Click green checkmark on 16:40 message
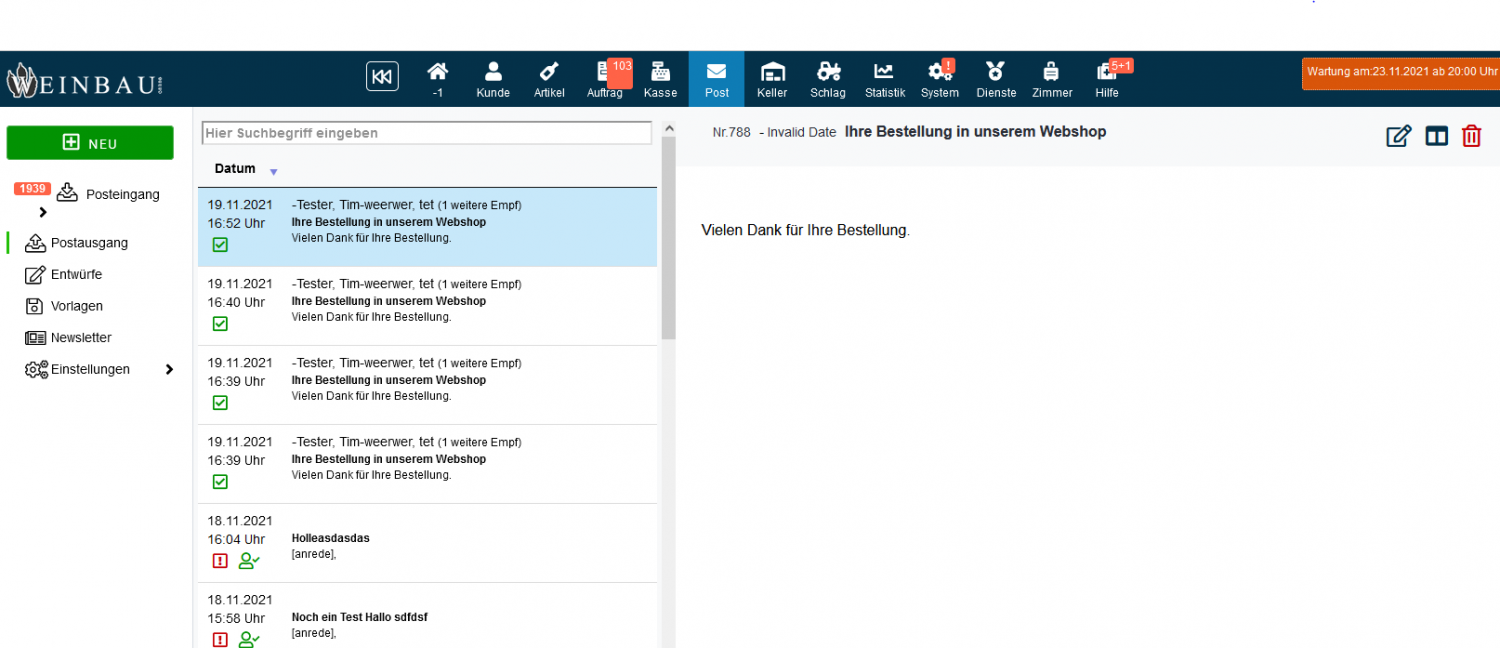 click(x=221, y=324)
